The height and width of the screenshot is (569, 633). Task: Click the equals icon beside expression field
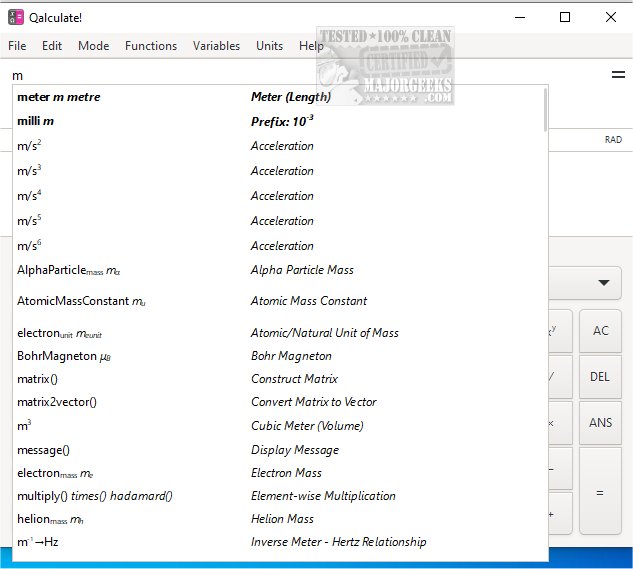tap(618, 75)
